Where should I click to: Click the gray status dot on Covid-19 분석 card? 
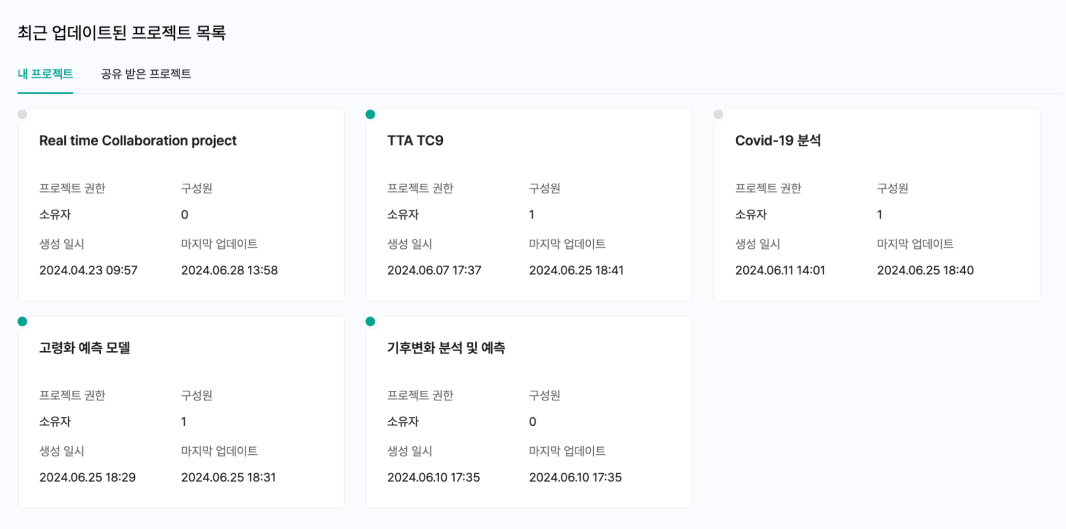[718, 114]
